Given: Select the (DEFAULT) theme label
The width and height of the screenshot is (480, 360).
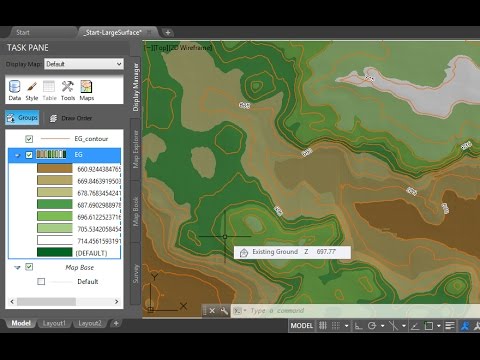Looking at the screenshot, I should coord(92,253).
